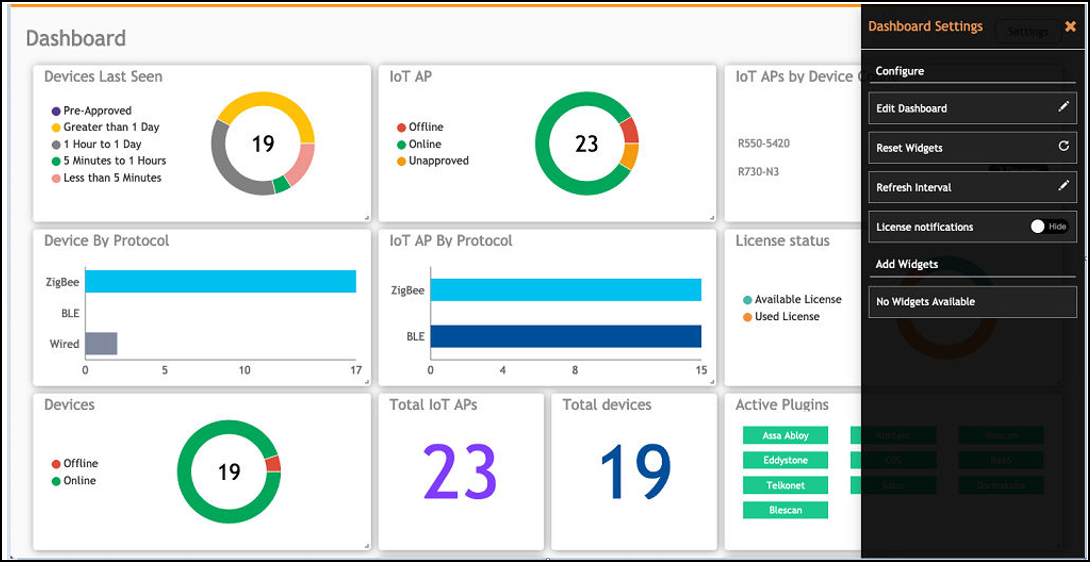1090x562 pixels.
Task: Click the pencil icon beside Edit Dashboard
Action: point(1063,108)
